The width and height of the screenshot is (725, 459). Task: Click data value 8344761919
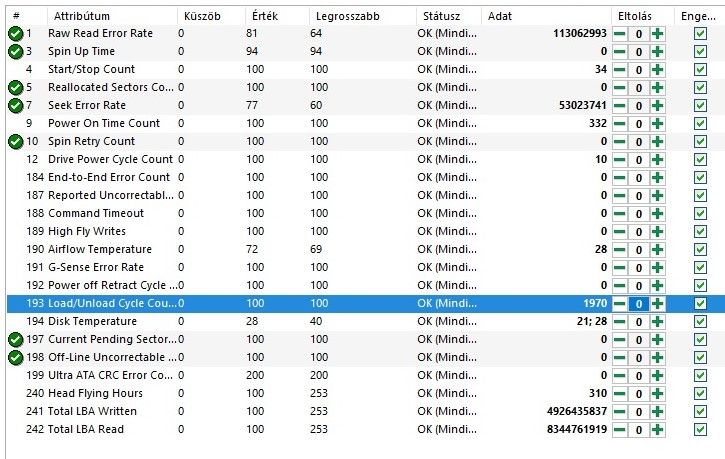pos(577,429)
